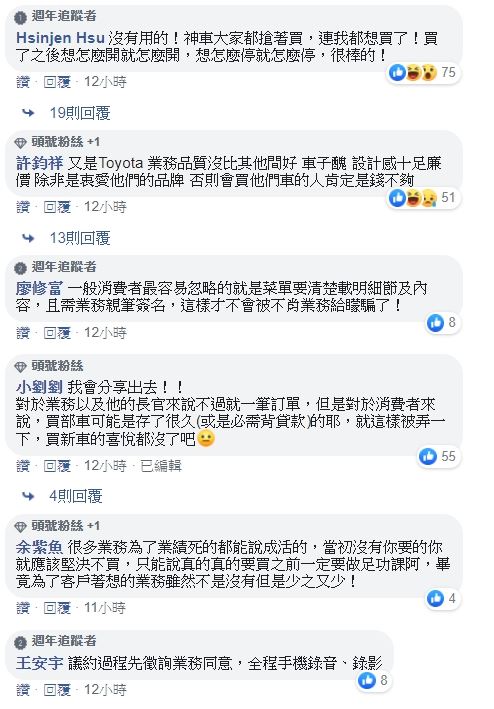Click the anniversary follower badge above Hsinjen Hsu

tap(20, 18)
